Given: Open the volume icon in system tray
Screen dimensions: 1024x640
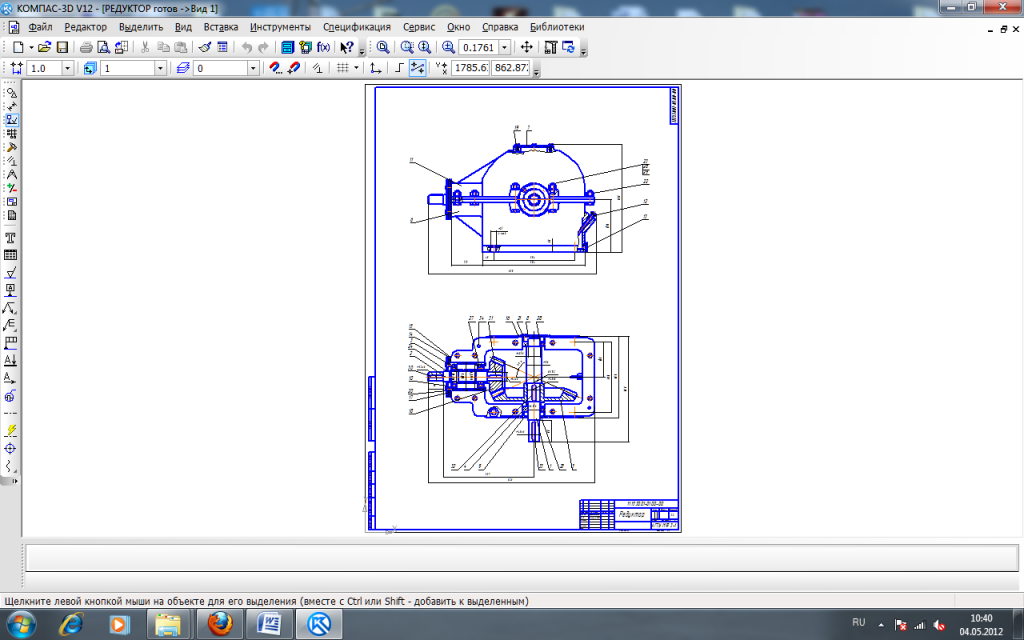Looking at the screenshot, I should (x=939, y=625).
